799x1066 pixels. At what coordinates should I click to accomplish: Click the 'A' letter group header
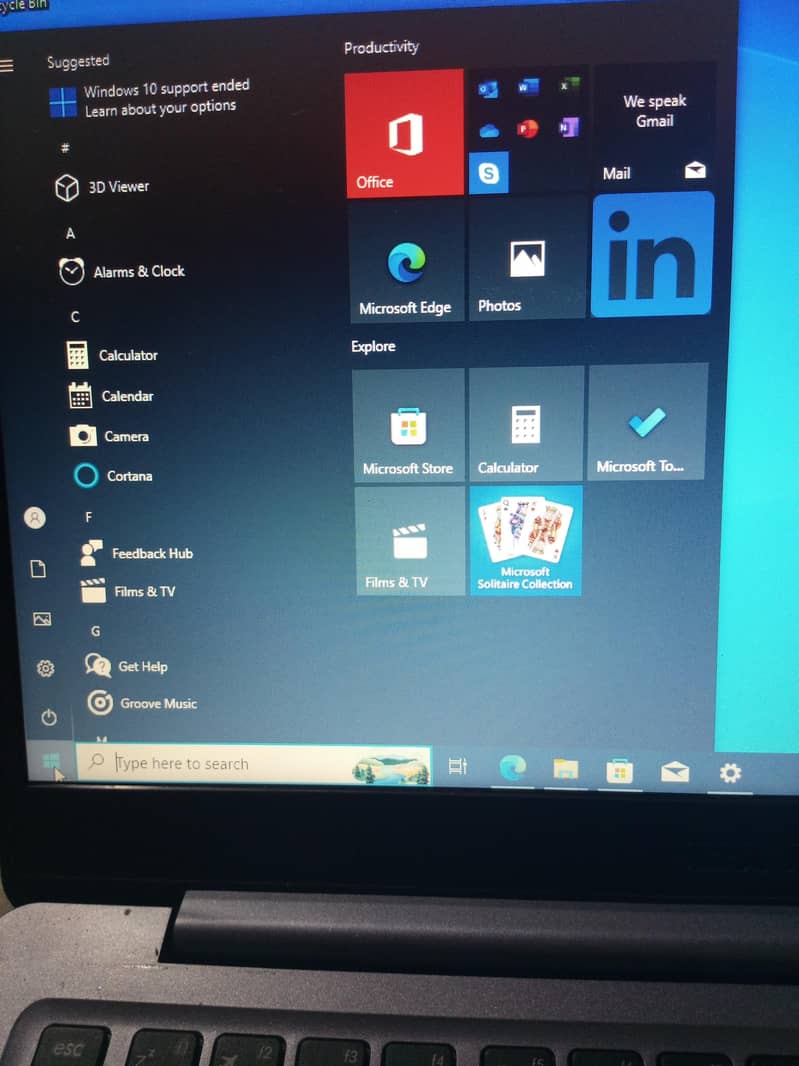tap(70, 234)
